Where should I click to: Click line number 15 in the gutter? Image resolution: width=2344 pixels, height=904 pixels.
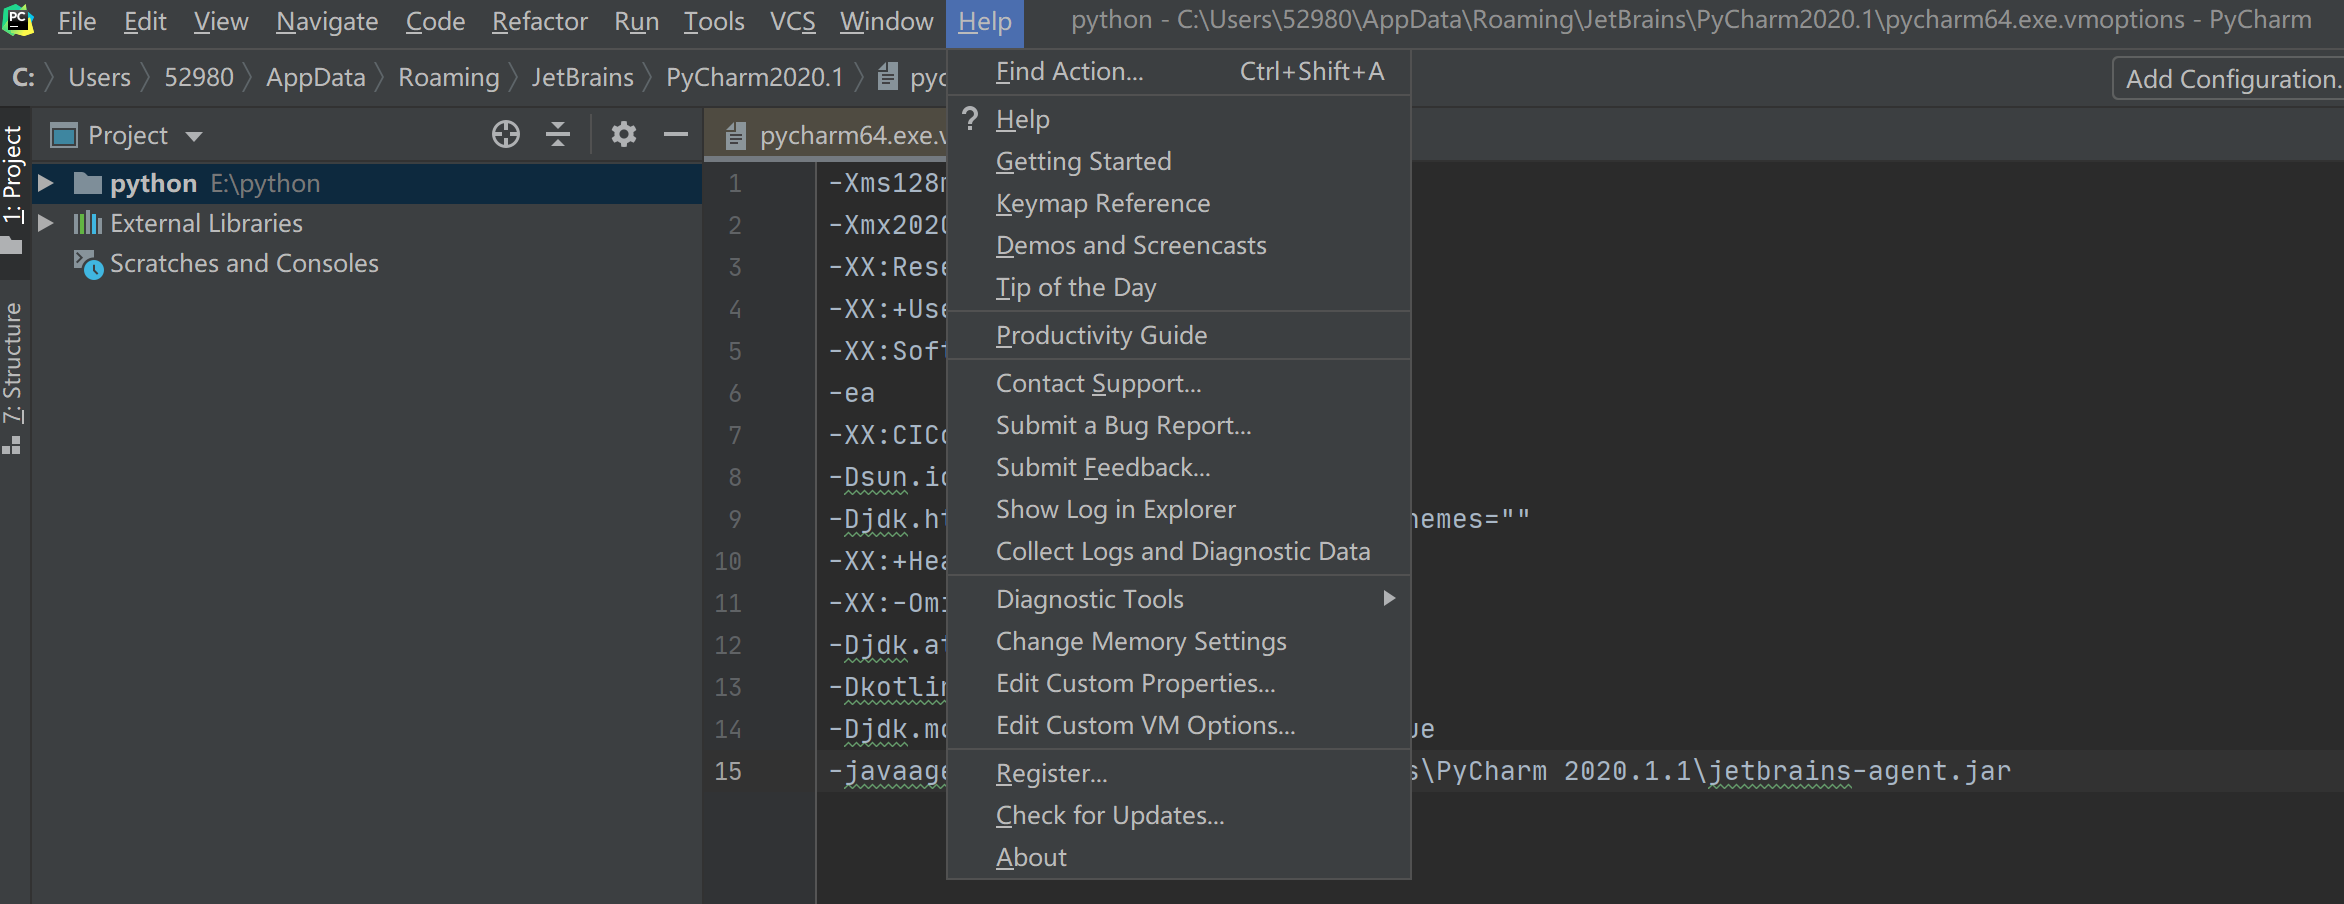[x=728, y=771]
